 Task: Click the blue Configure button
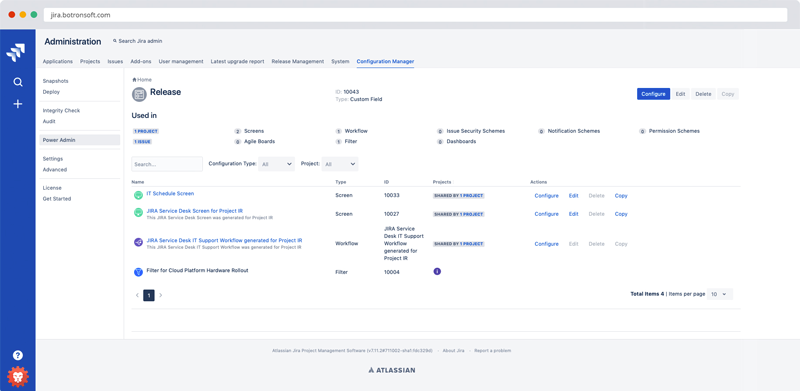click(x=654, y=94)
